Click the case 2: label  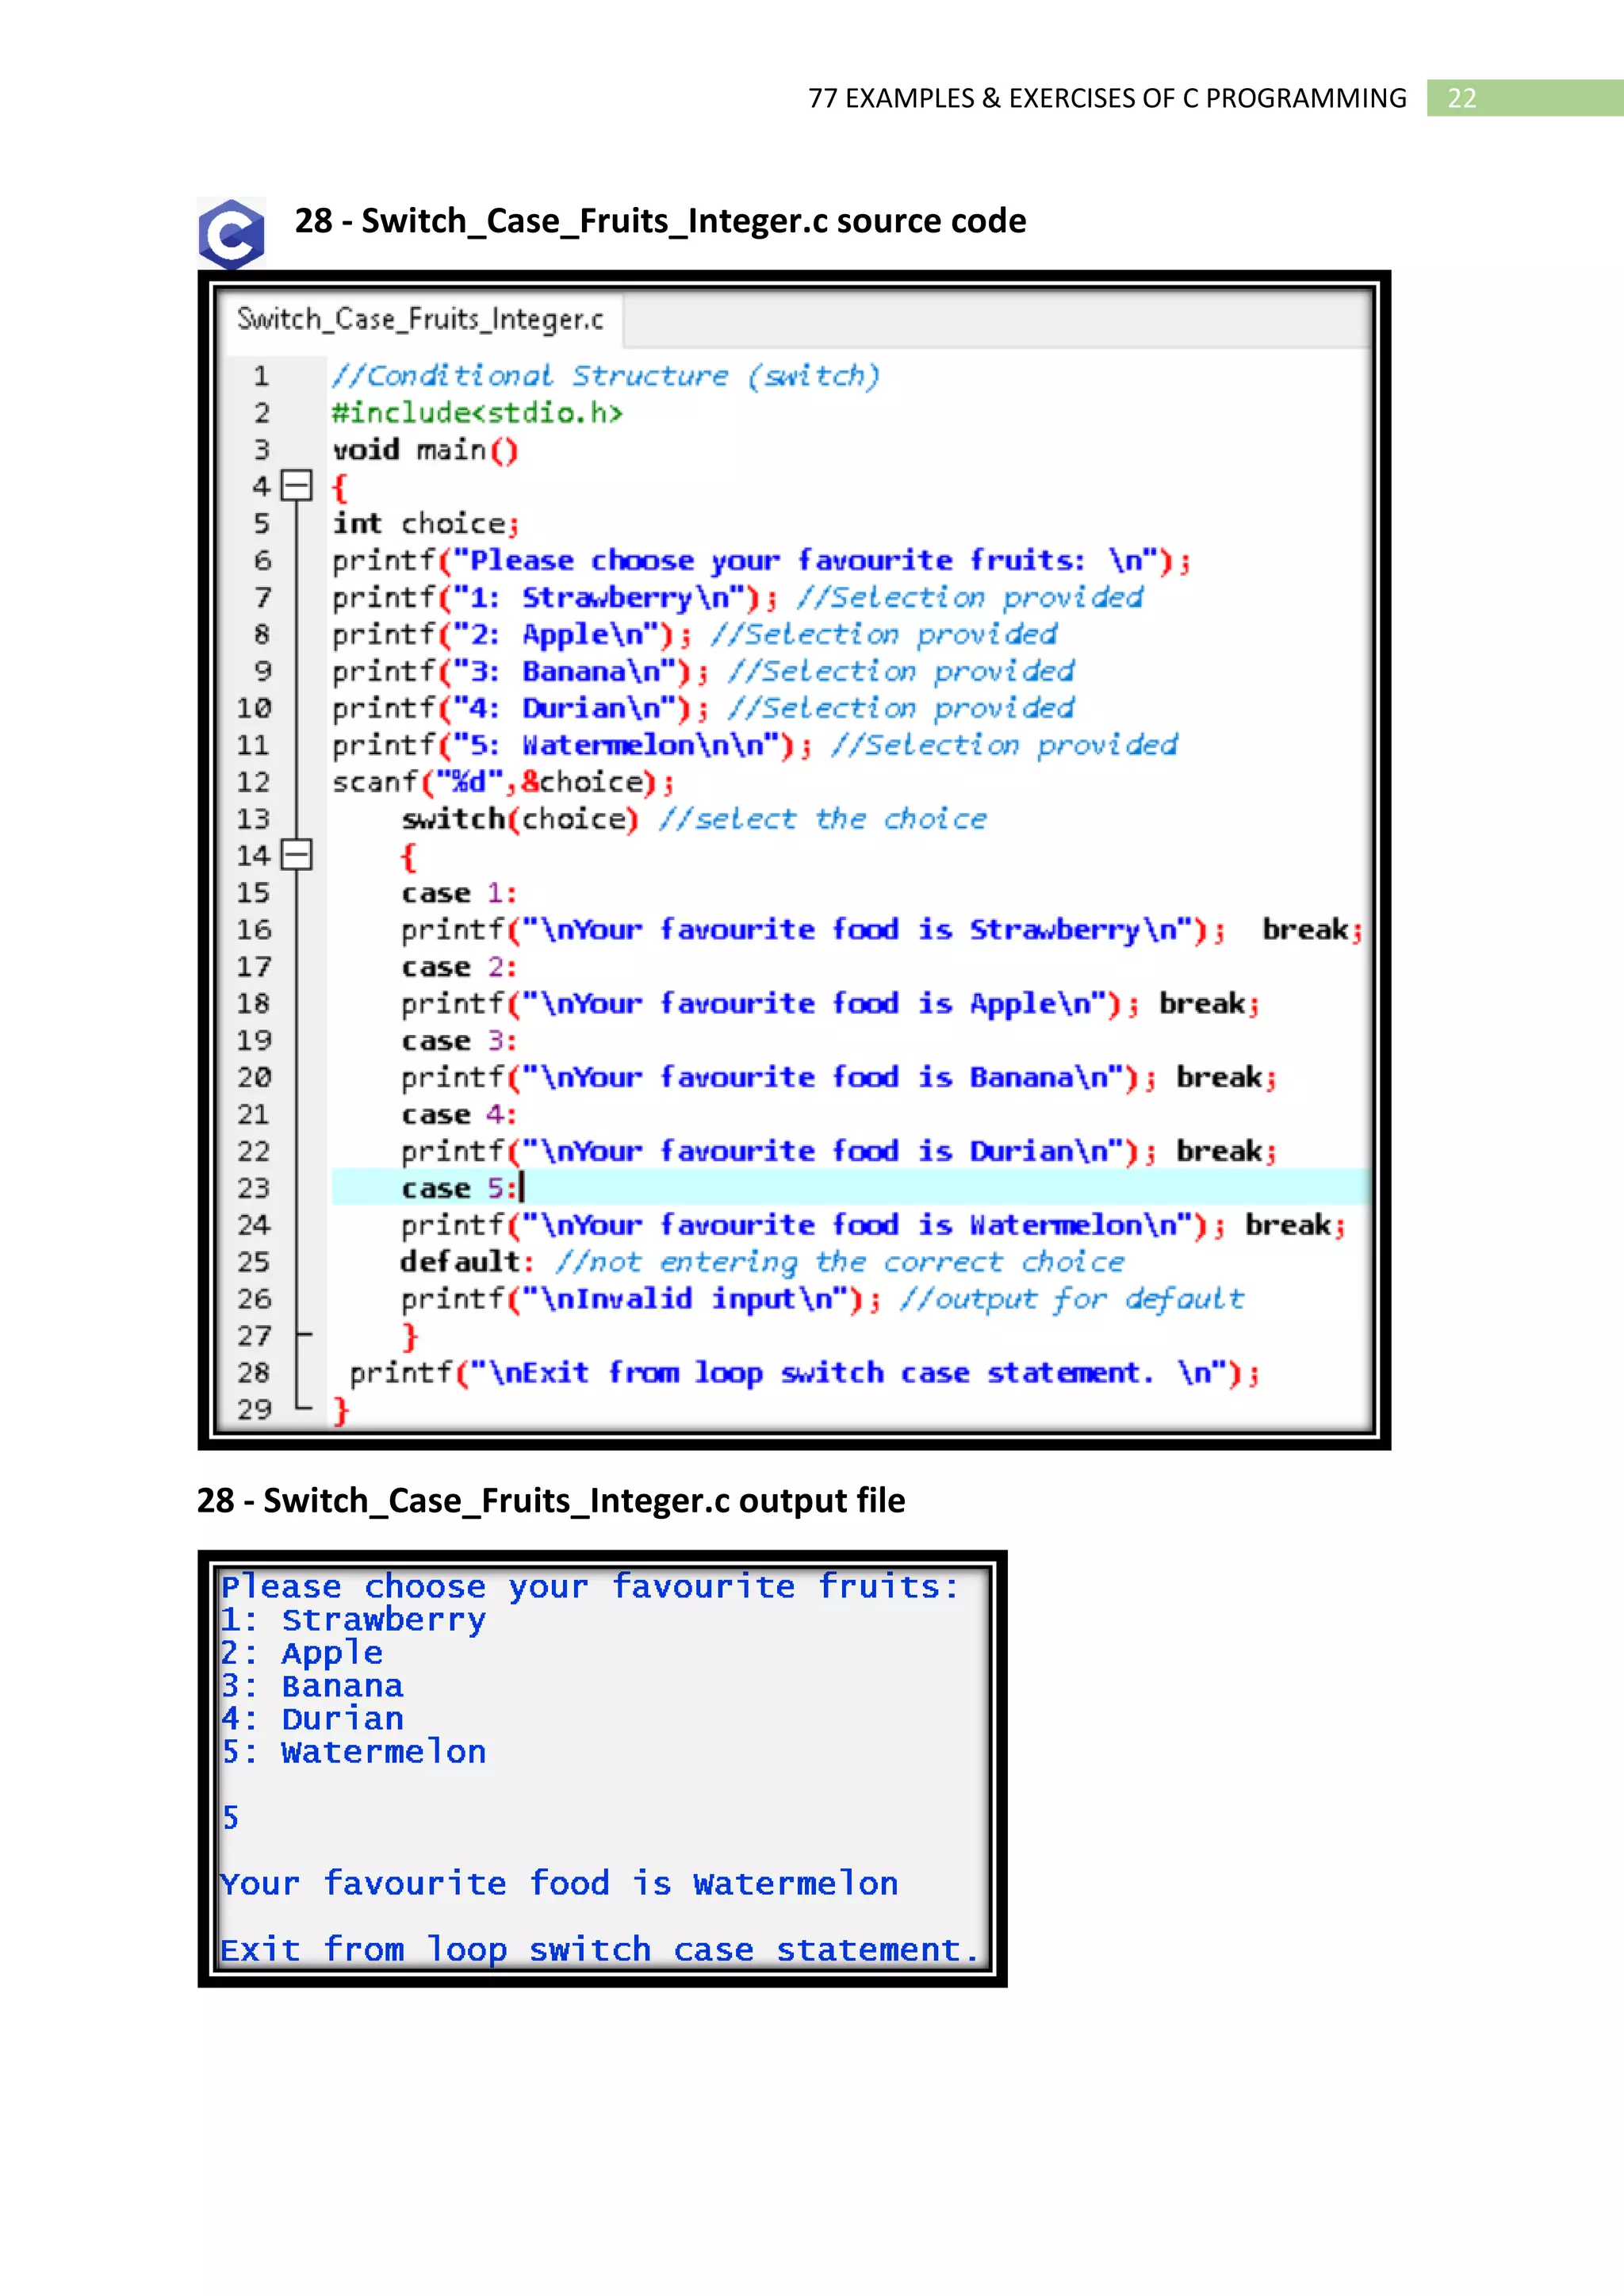pos(459,967)
